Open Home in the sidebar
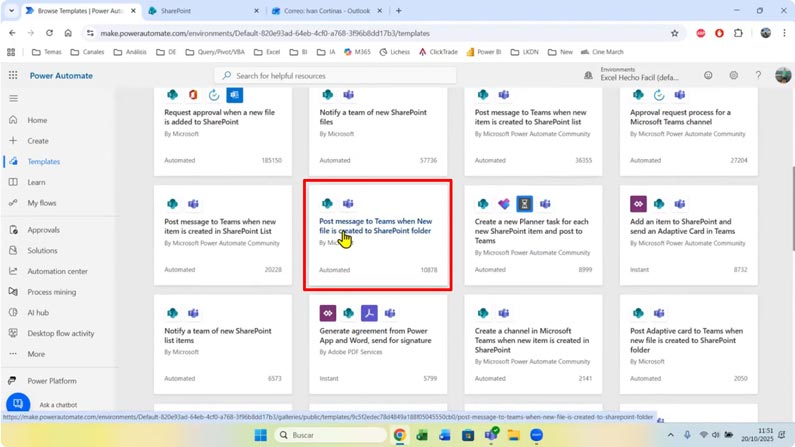Image resolution: width=795 pixels, height=447 pixels. [x=37, y=120]
